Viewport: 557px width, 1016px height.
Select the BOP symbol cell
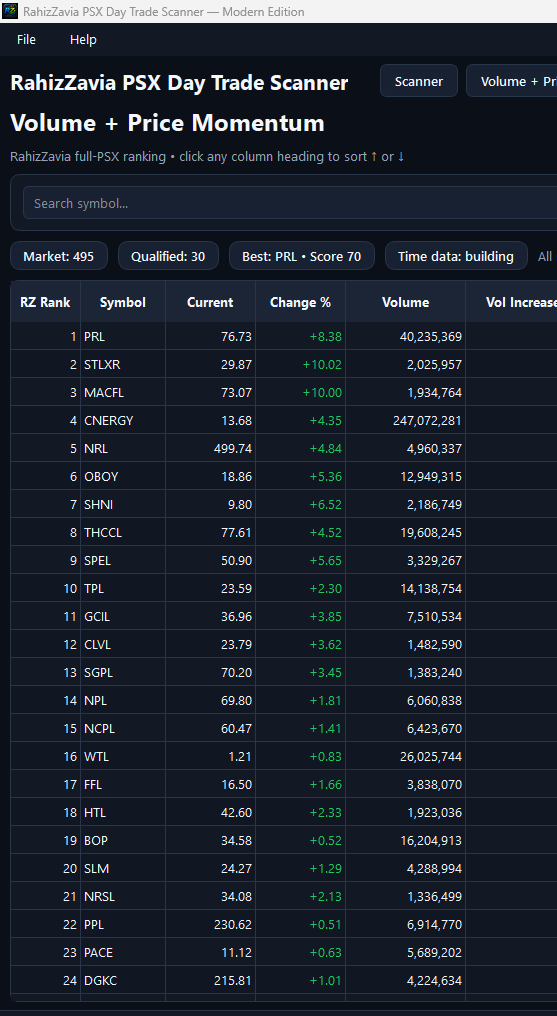[x=122, y=840]
